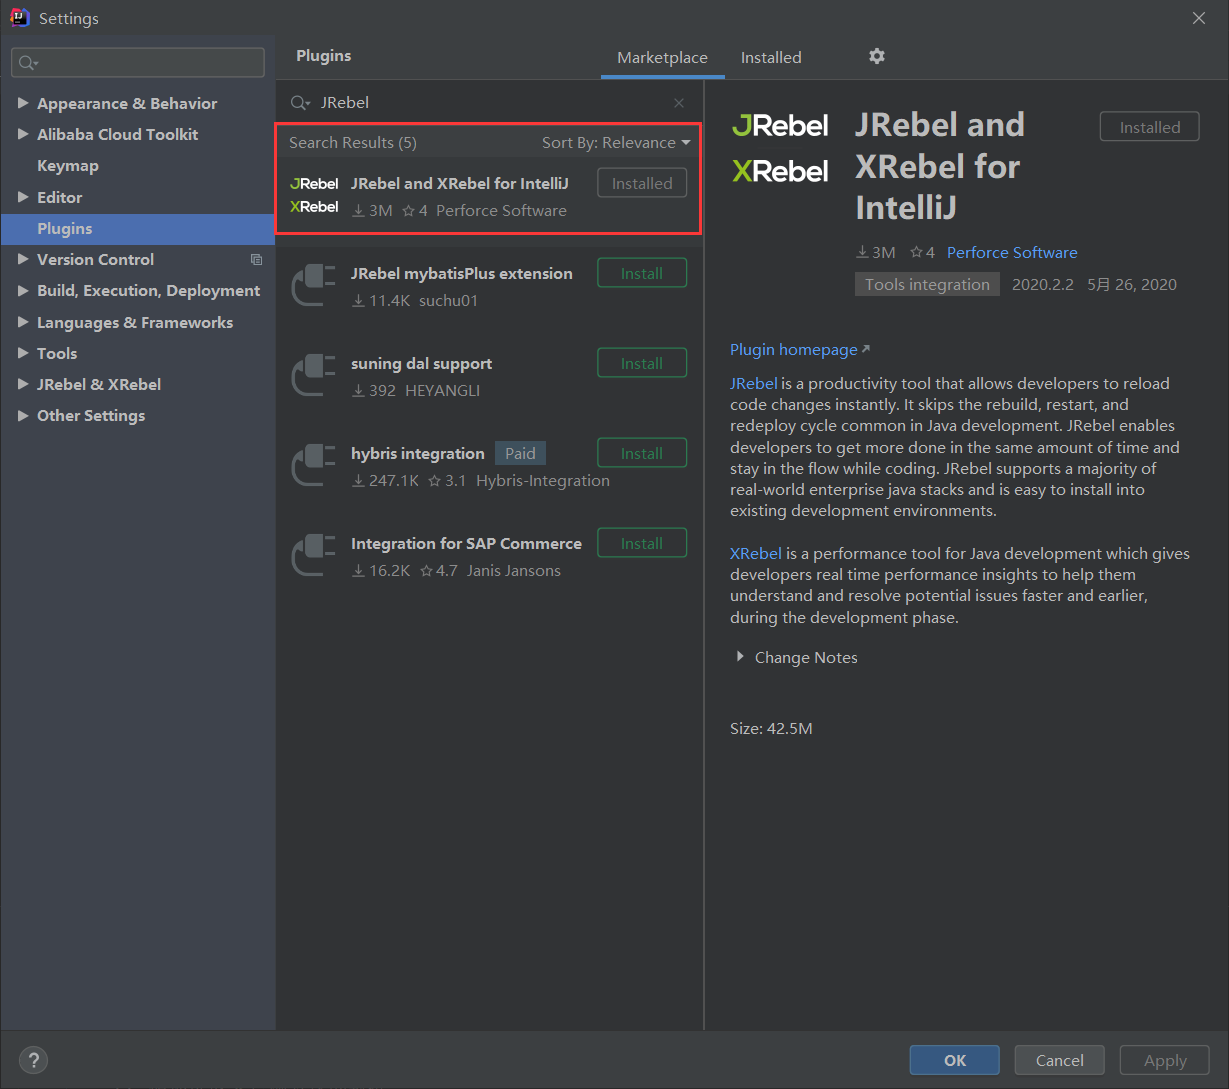
Task: Open the Sort By: Relevance dropdown
Action: [x=616, y=143]
